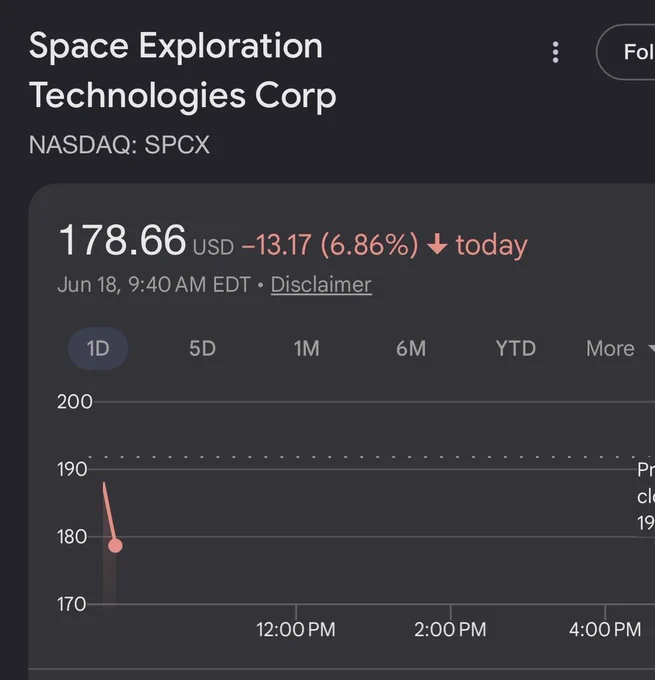Click the current price marker dot

click(115, 545)
